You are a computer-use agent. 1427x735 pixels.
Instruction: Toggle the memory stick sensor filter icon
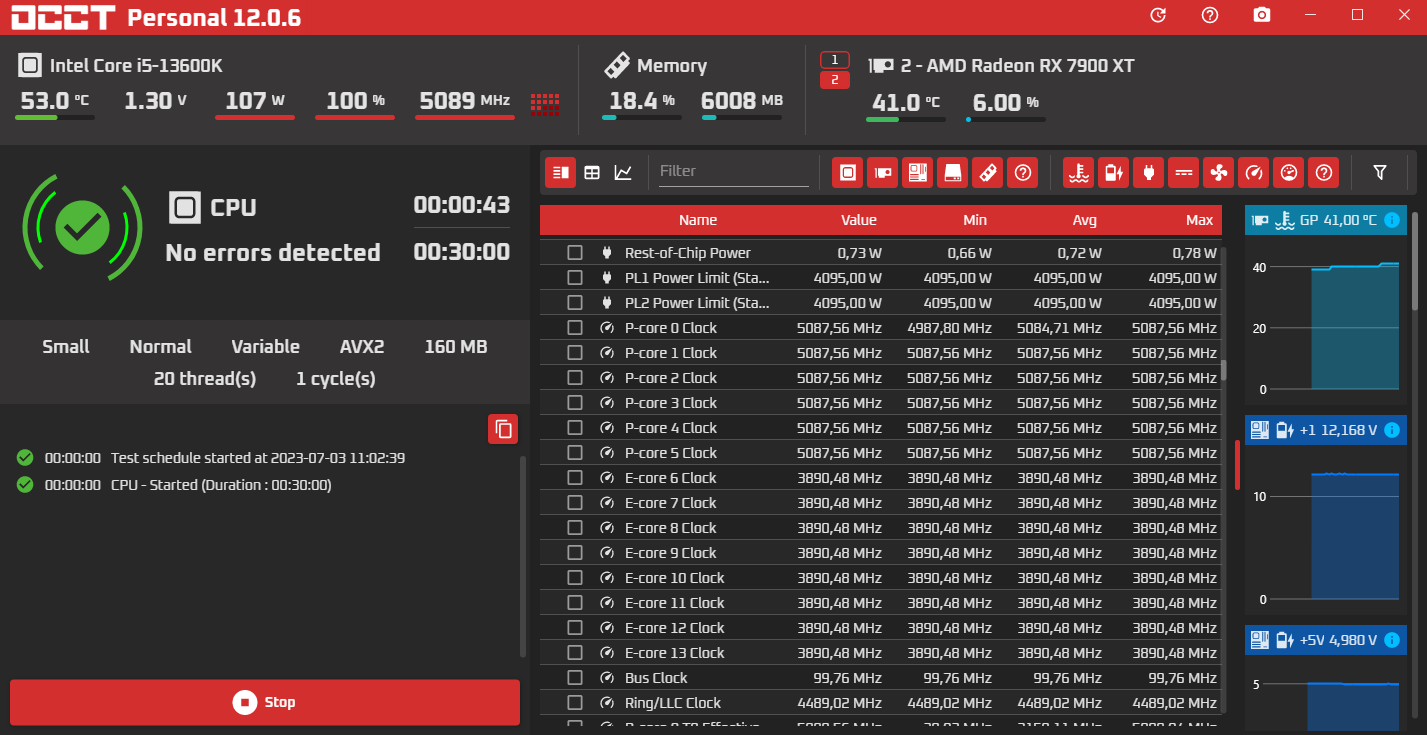[x=987, y=172]
